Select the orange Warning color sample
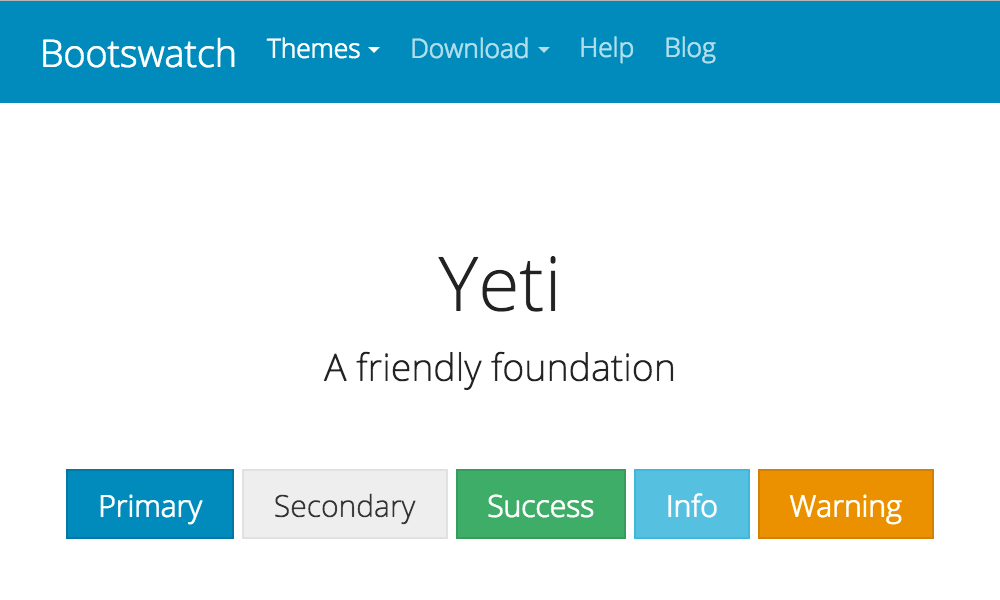This screenshot has width=1000, height=600. [845, 504]
